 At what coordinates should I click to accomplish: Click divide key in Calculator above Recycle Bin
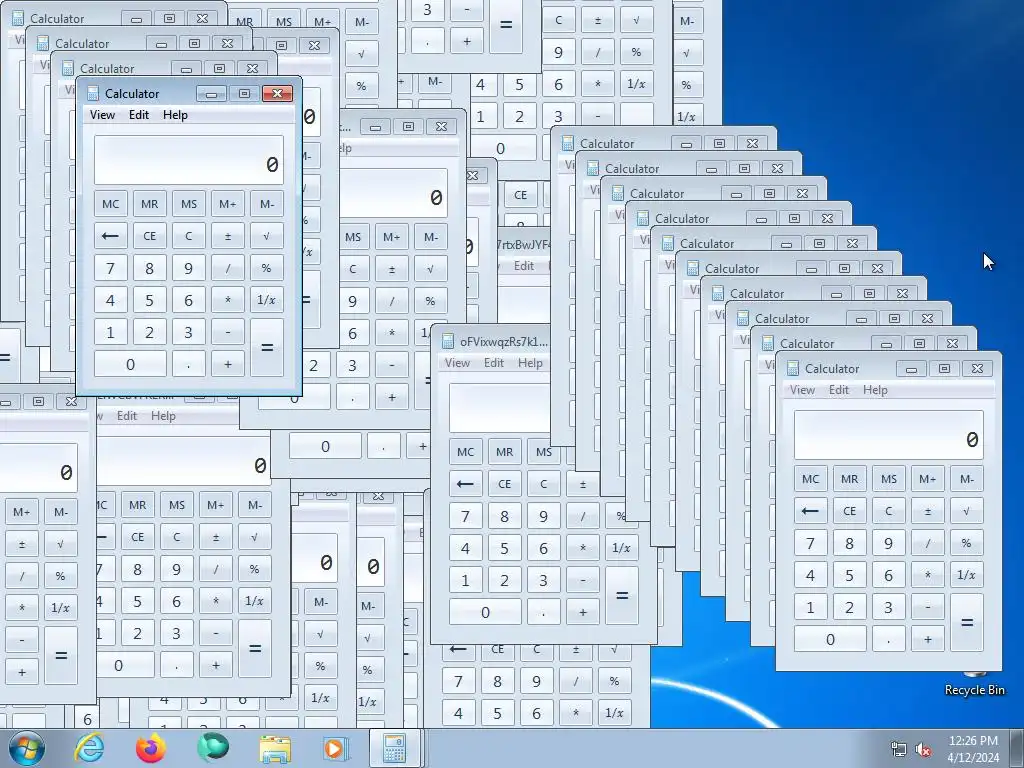(x=928, y=543)
